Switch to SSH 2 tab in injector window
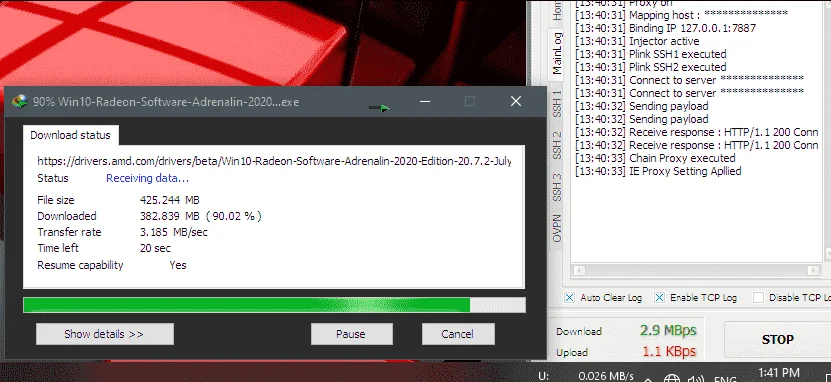 (556, 145)
